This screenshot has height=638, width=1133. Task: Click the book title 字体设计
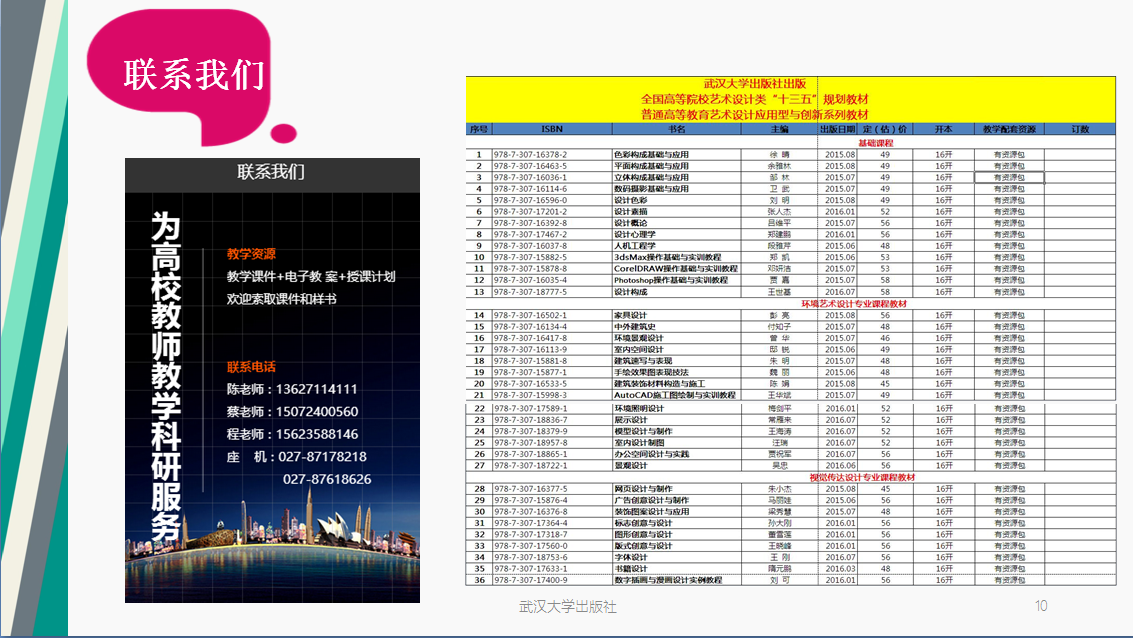pos(631,558)
